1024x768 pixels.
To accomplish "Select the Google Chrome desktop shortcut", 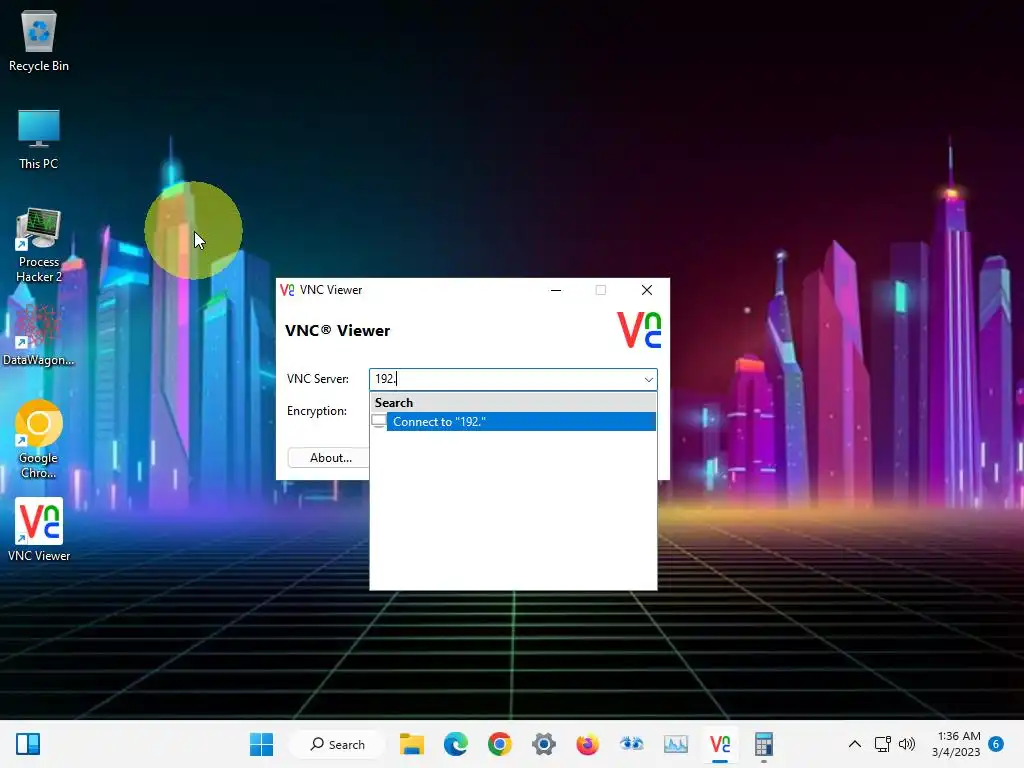I will 39,439.
